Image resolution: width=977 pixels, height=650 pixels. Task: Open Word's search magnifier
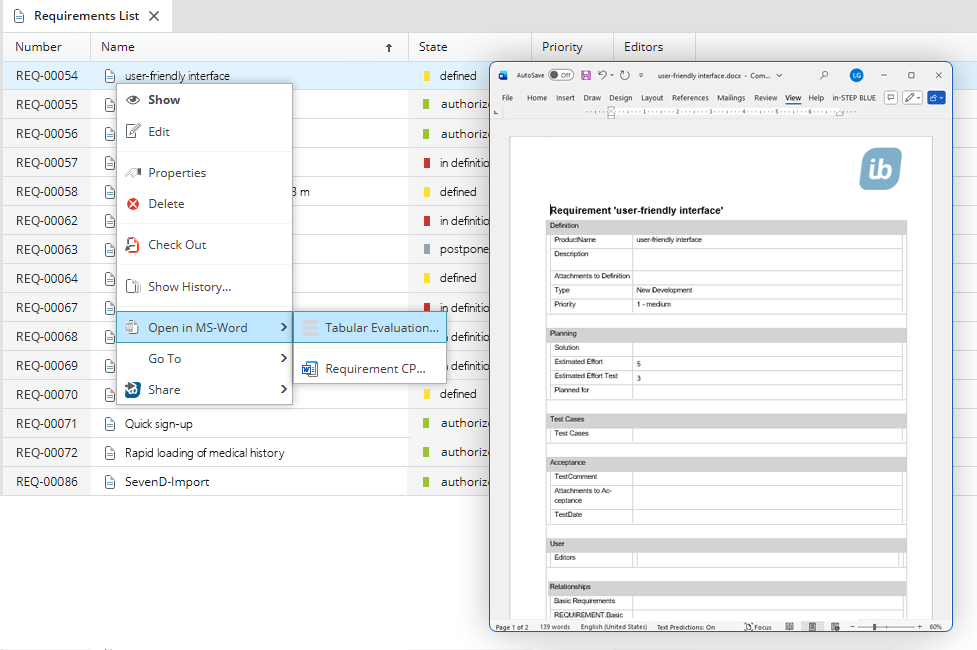click(x=824, y=75)
